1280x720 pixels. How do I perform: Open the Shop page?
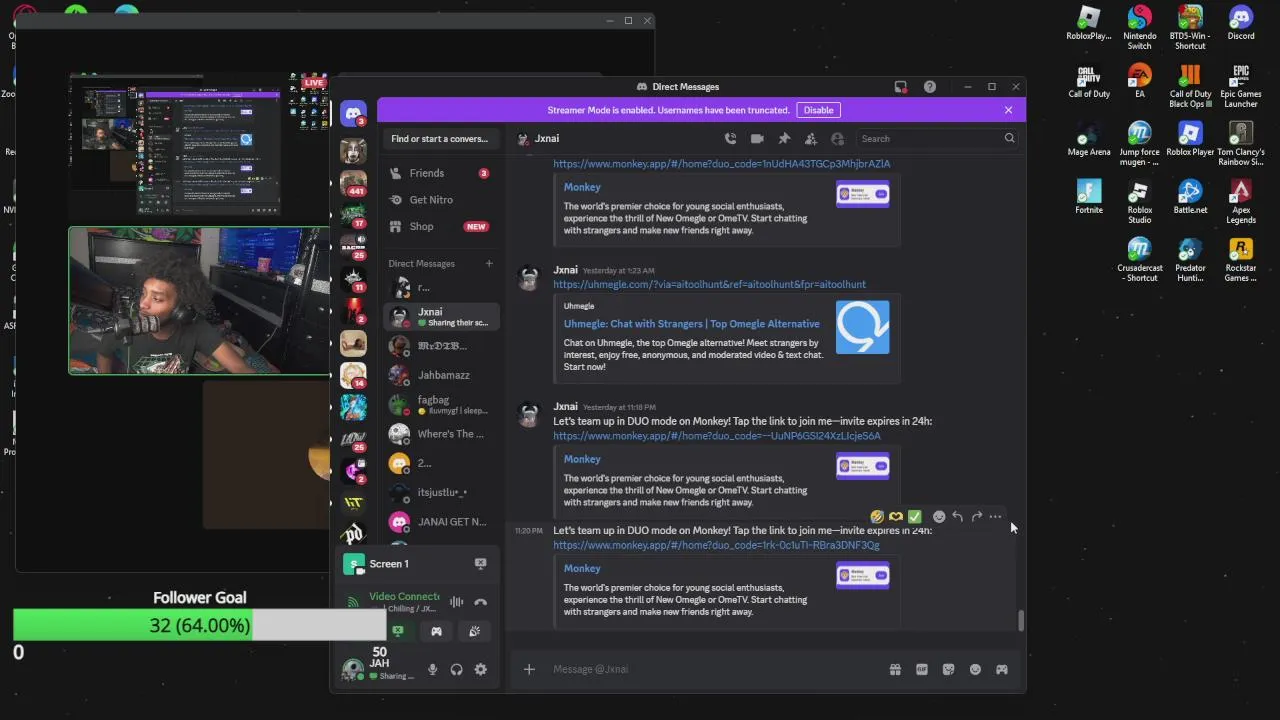point(441,227)
